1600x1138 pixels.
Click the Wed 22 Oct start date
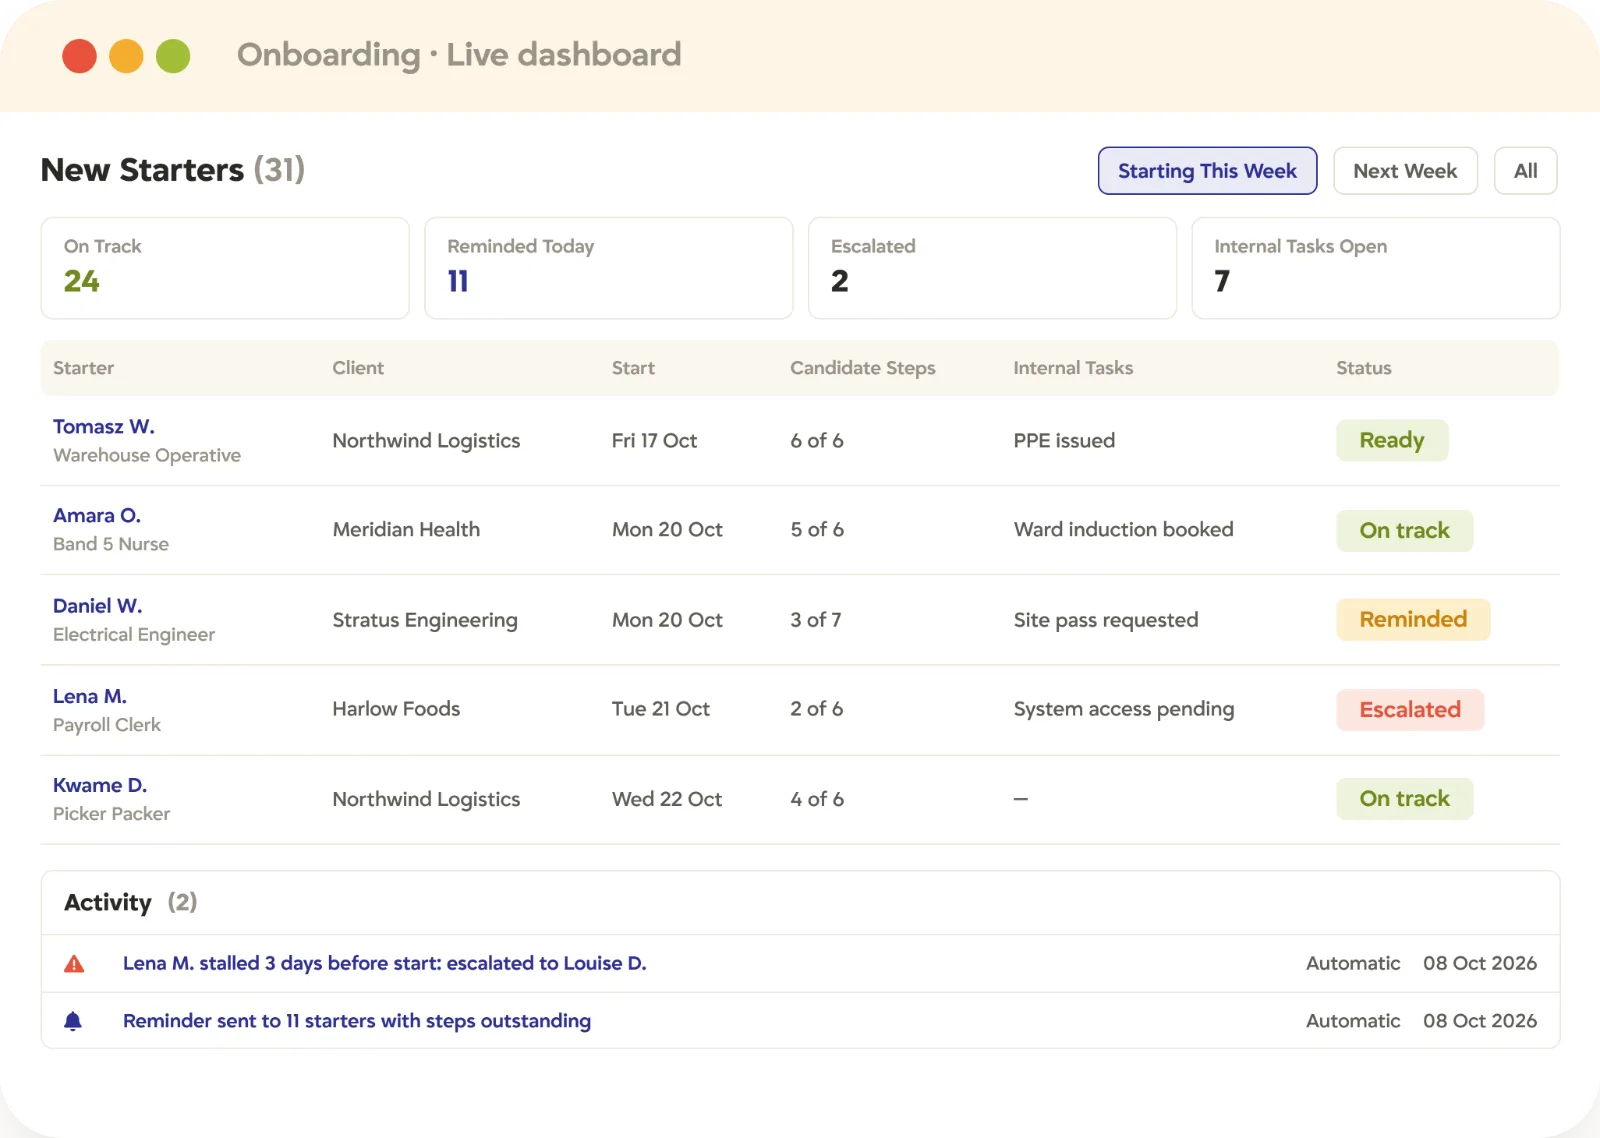pyautogui.click(x=667, y=799)
